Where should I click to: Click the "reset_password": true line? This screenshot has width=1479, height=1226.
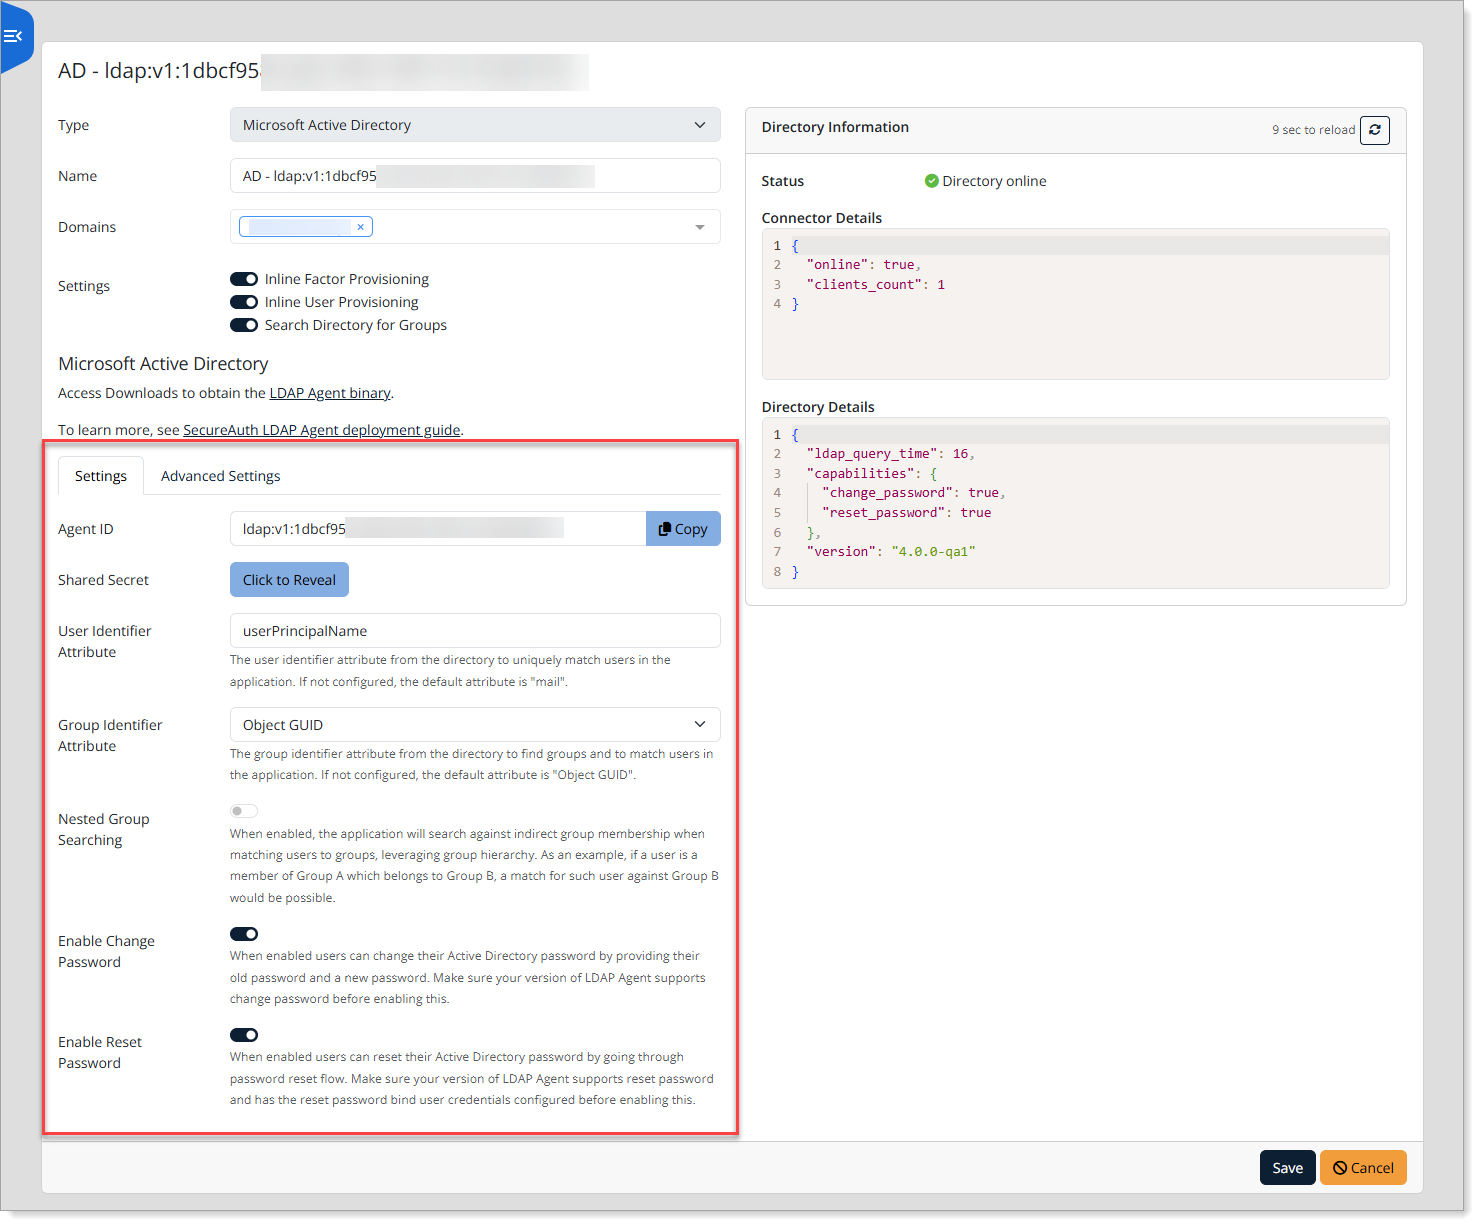point(906,513)
